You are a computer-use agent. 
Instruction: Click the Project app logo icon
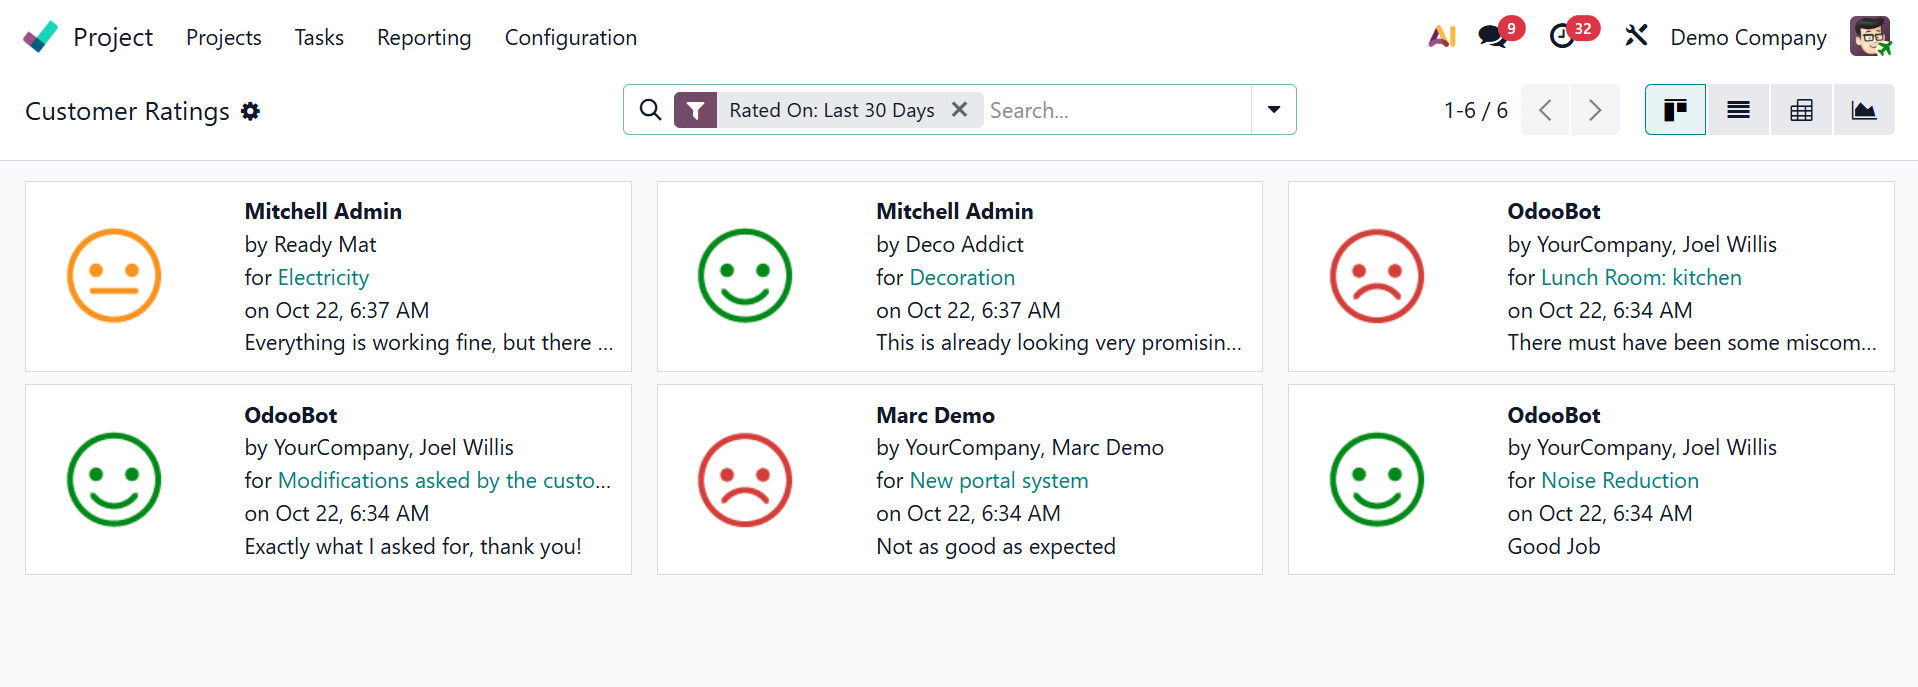40,37
